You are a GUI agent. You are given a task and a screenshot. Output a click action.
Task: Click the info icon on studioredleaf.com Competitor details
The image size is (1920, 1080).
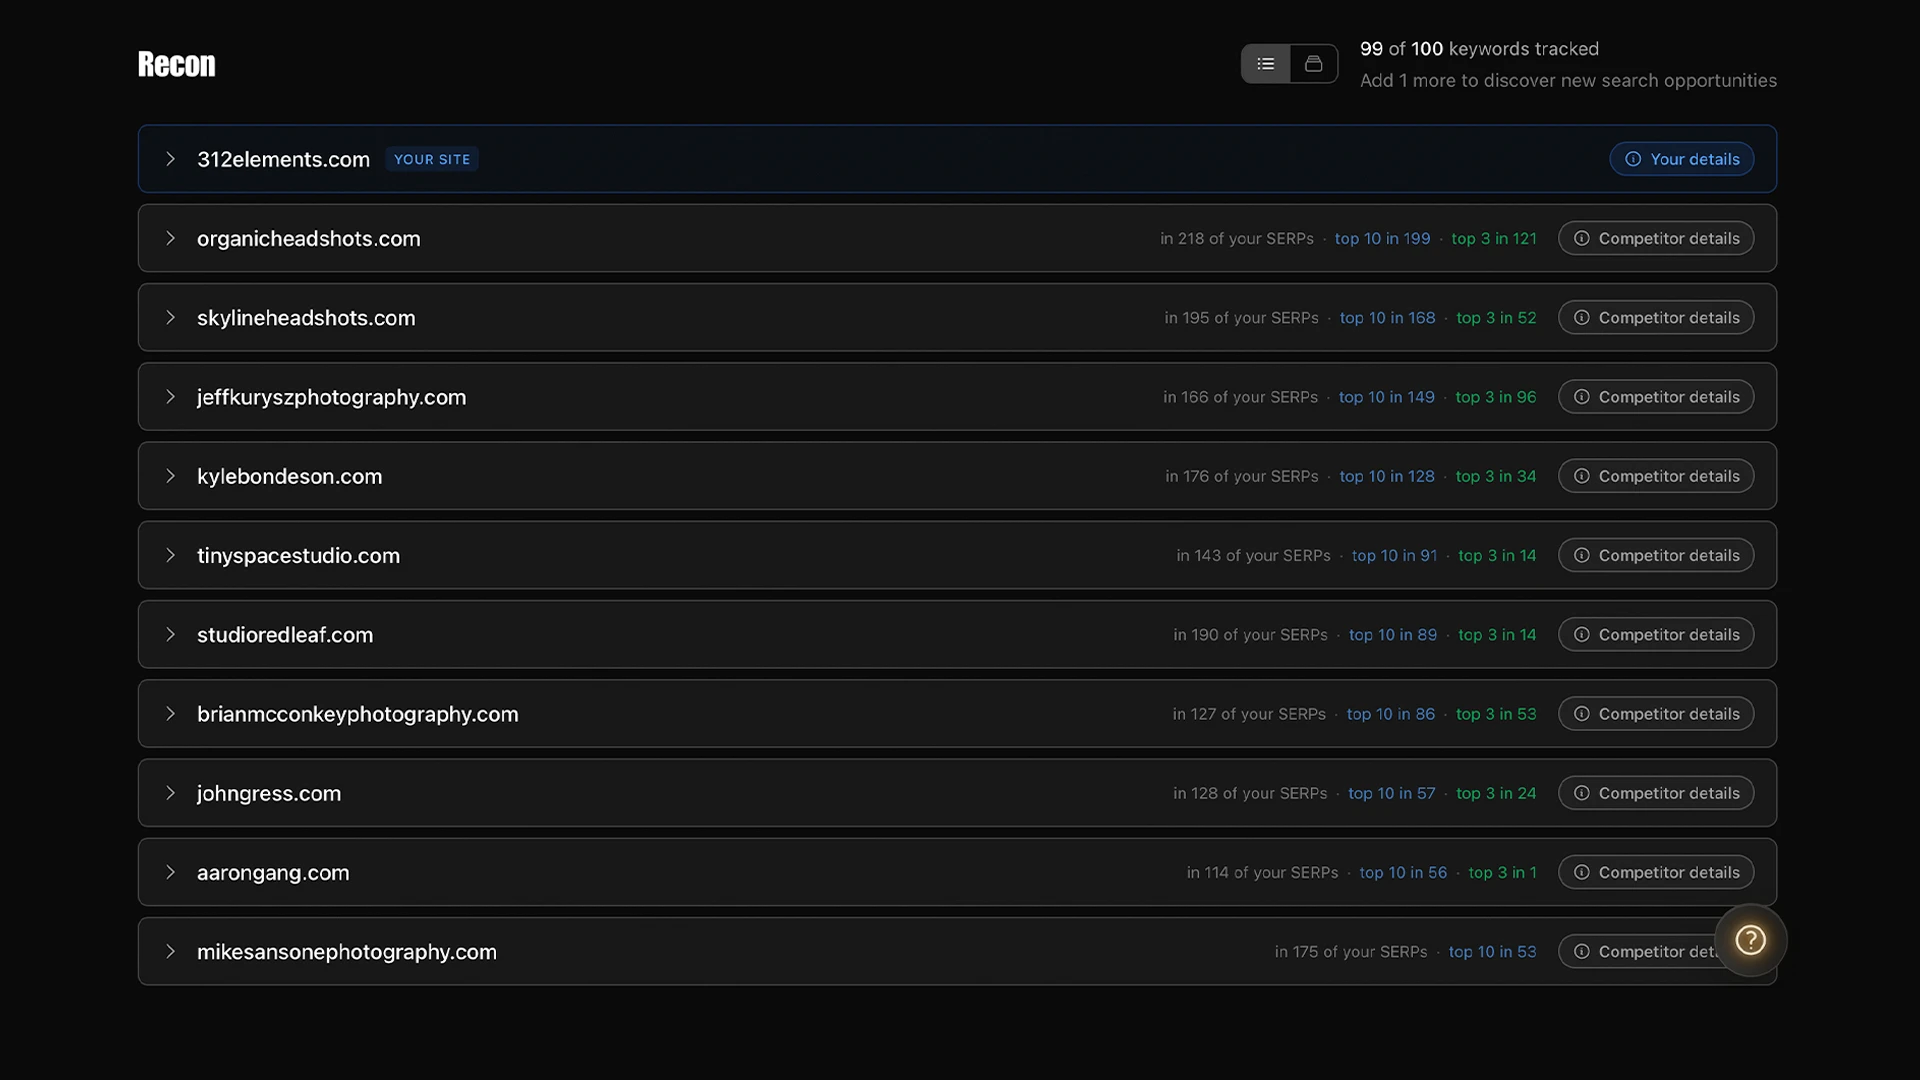click(x=1581, y=634)
